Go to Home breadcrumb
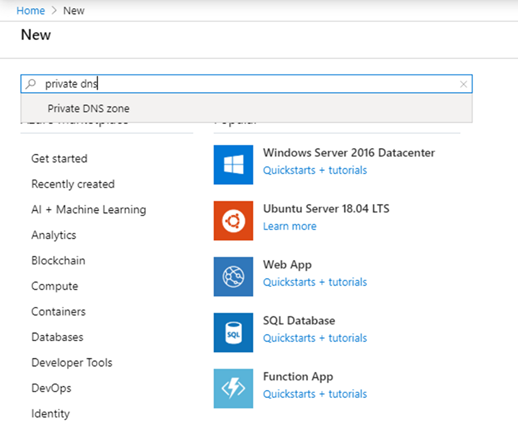The width and height of the screenshot is (518, 424). (31, 11)
